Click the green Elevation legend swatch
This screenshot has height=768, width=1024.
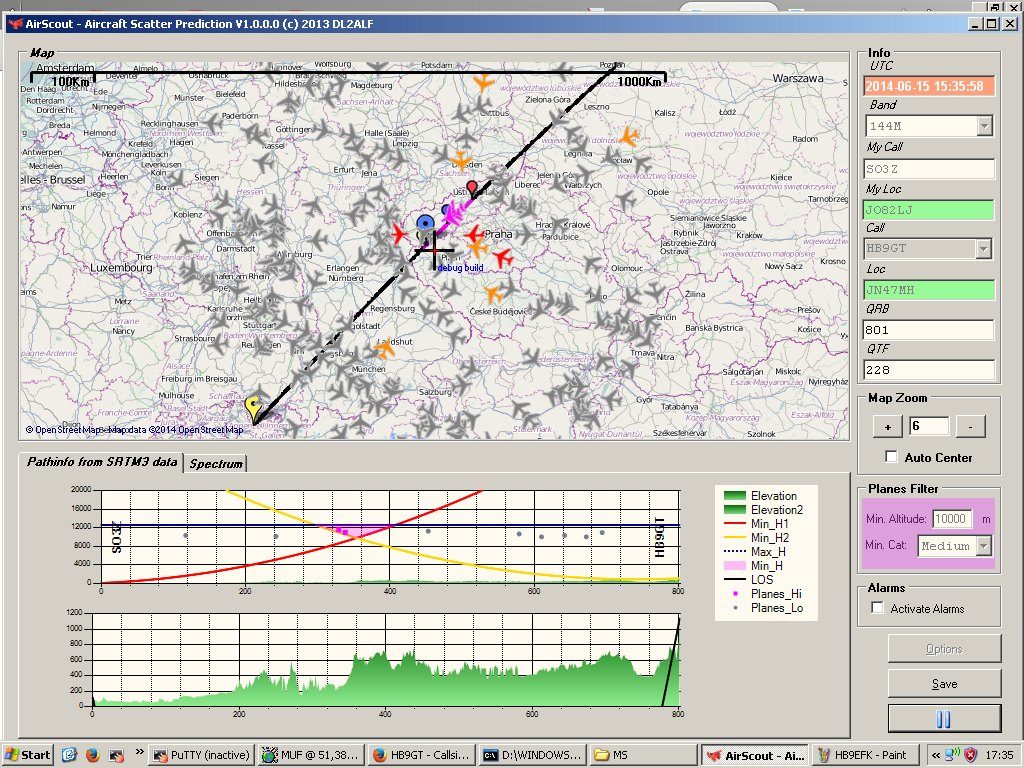coord(735,496)
